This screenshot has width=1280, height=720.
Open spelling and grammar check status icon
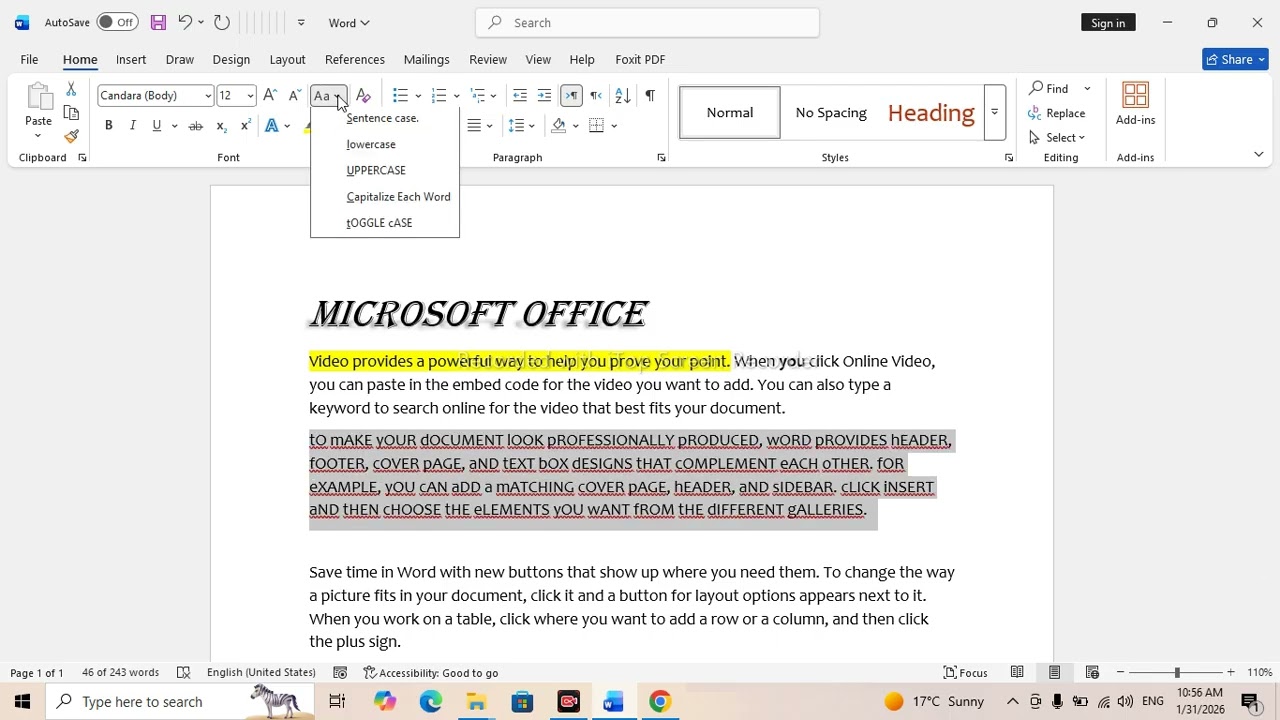coord(183,673)
